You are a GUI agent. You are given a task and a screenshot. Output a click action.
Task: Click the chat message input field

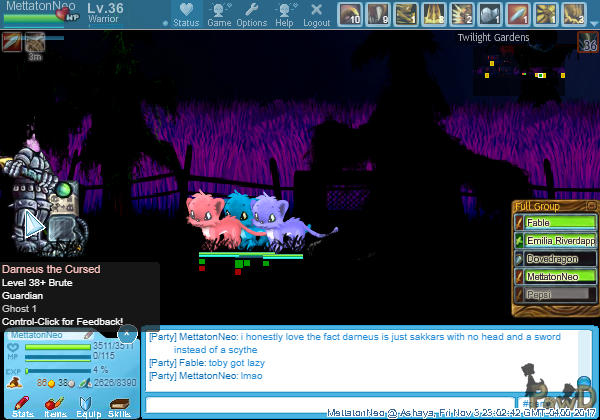coord(330,404)
